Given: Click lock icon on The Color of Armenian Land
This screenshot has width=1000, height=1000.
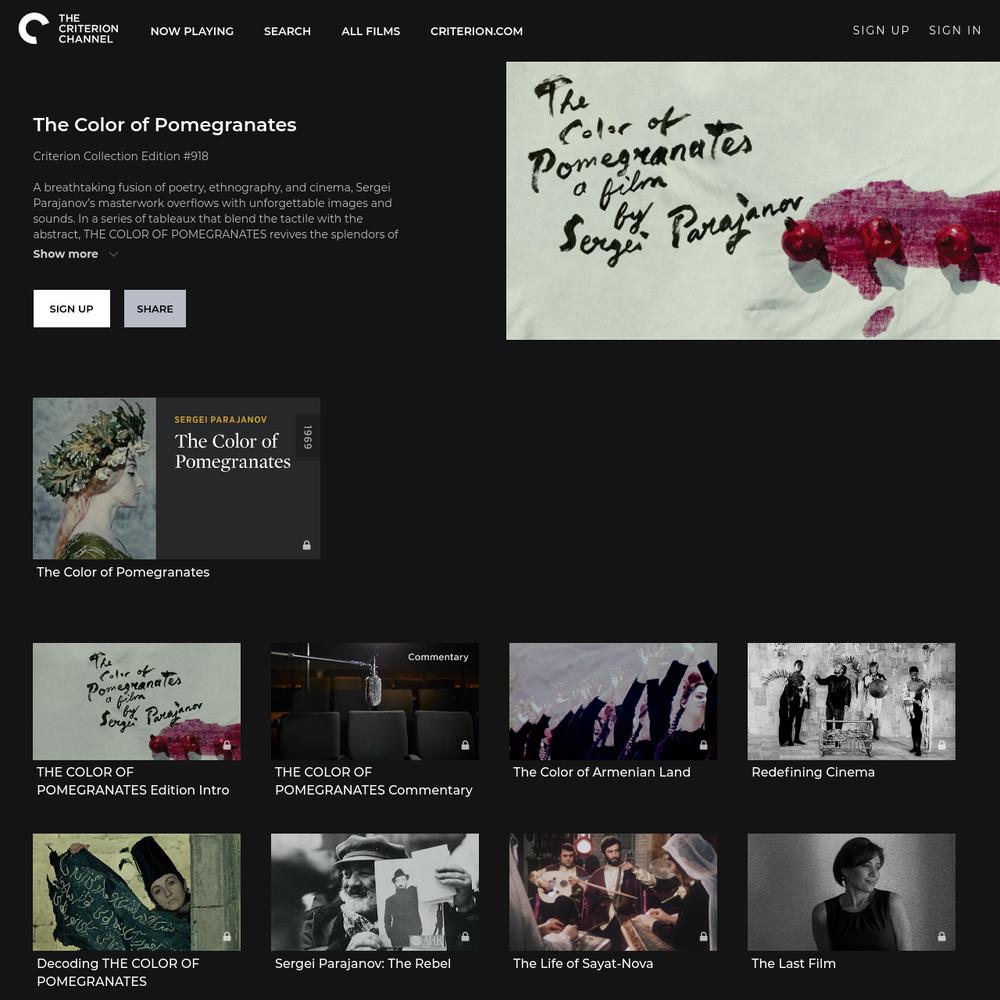Looking at the screenshot, I should click(703, 745).
